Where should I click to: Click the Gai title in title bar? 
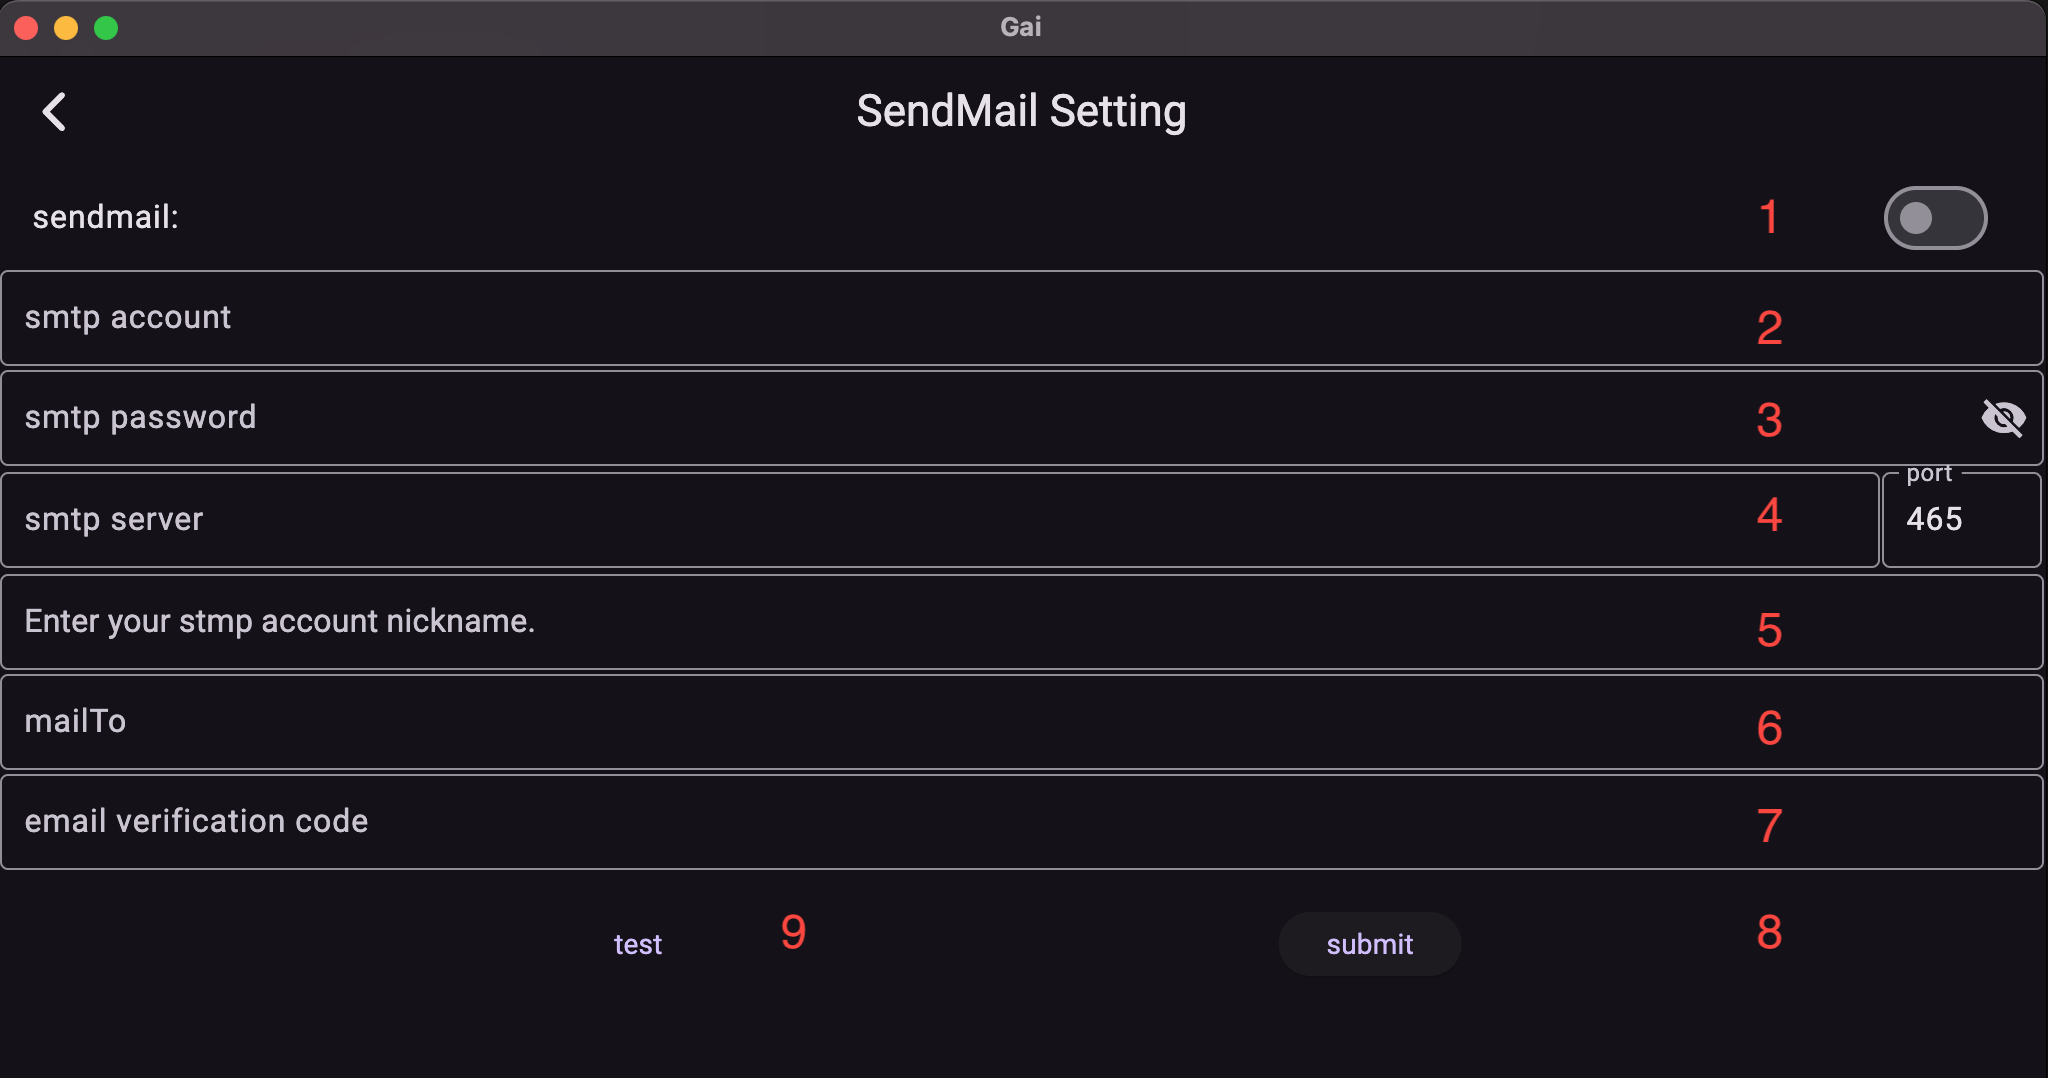[1020, 27]
